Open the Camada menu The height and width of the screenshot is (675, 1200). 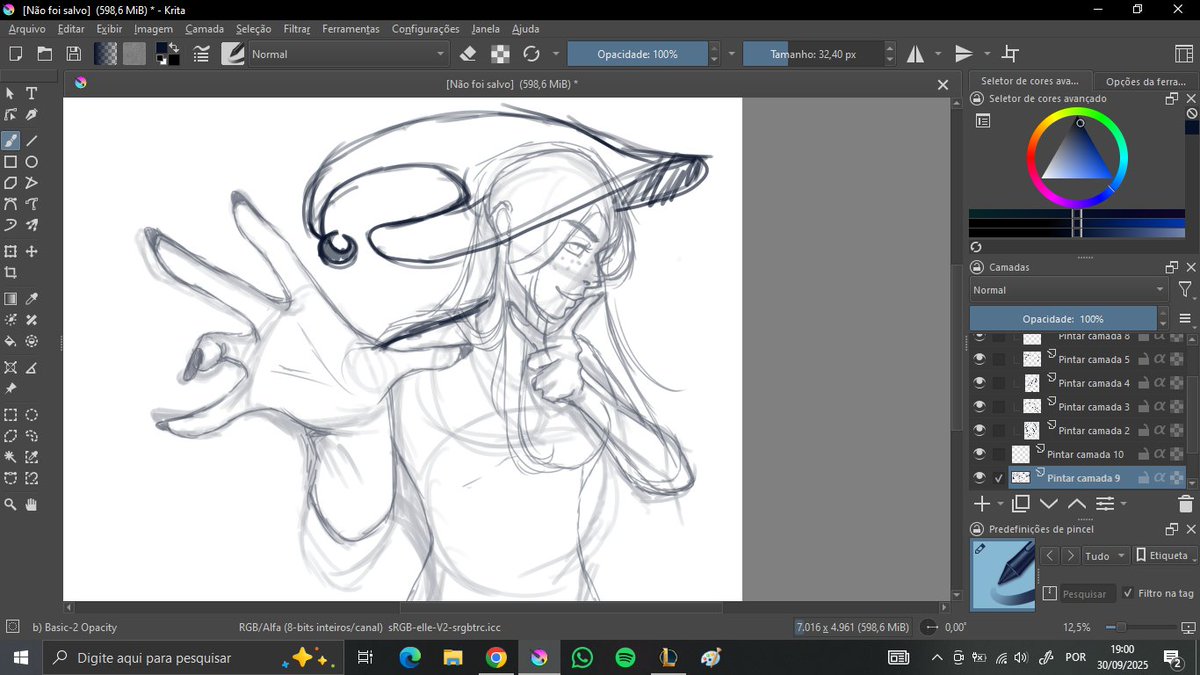(x=204, y=28)
